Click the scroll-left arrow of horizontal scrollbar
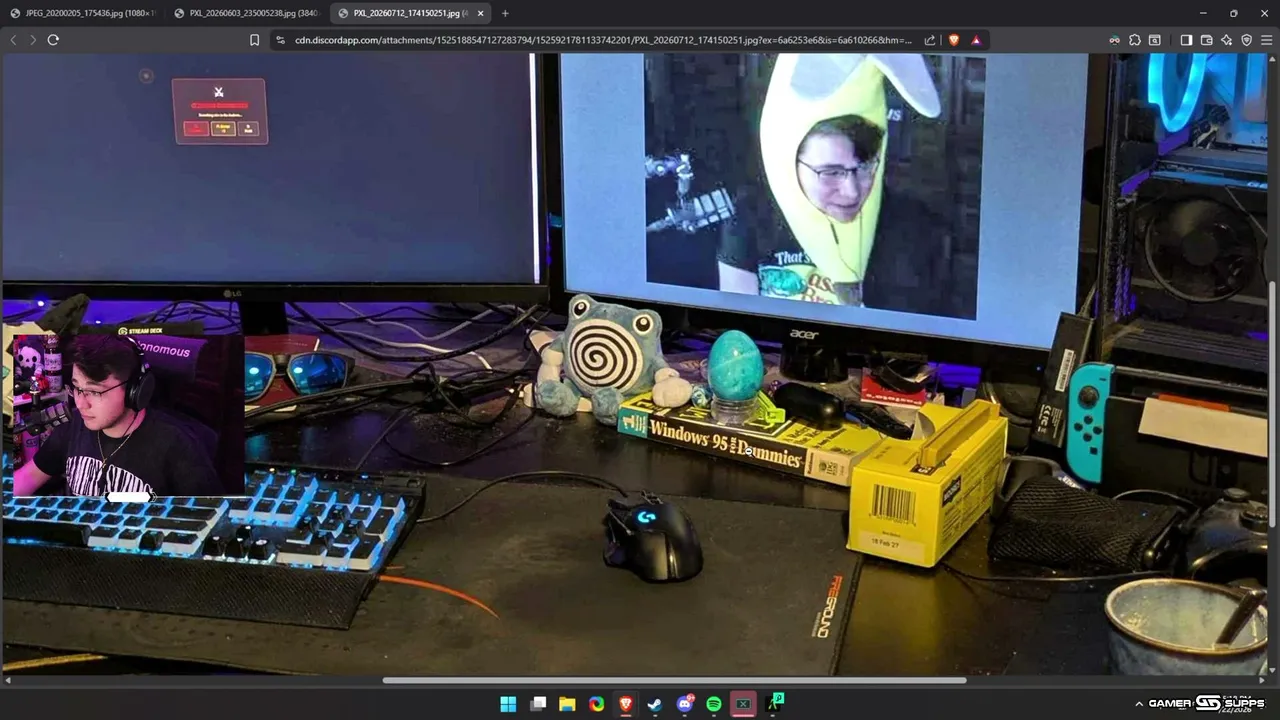The image size is (1280, 720). [x=8, y=681]
